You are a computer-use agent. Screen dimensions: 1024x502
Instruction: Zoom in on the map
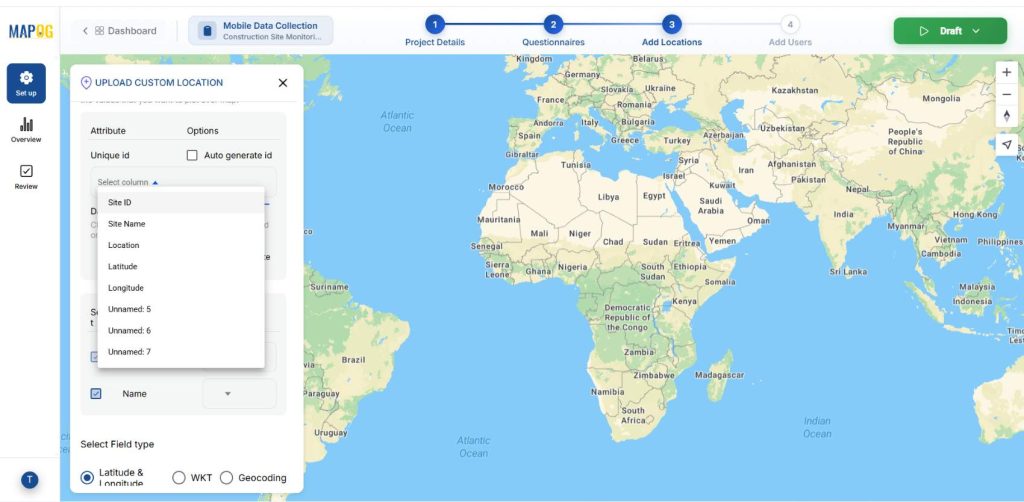[x=1006, y=72]
